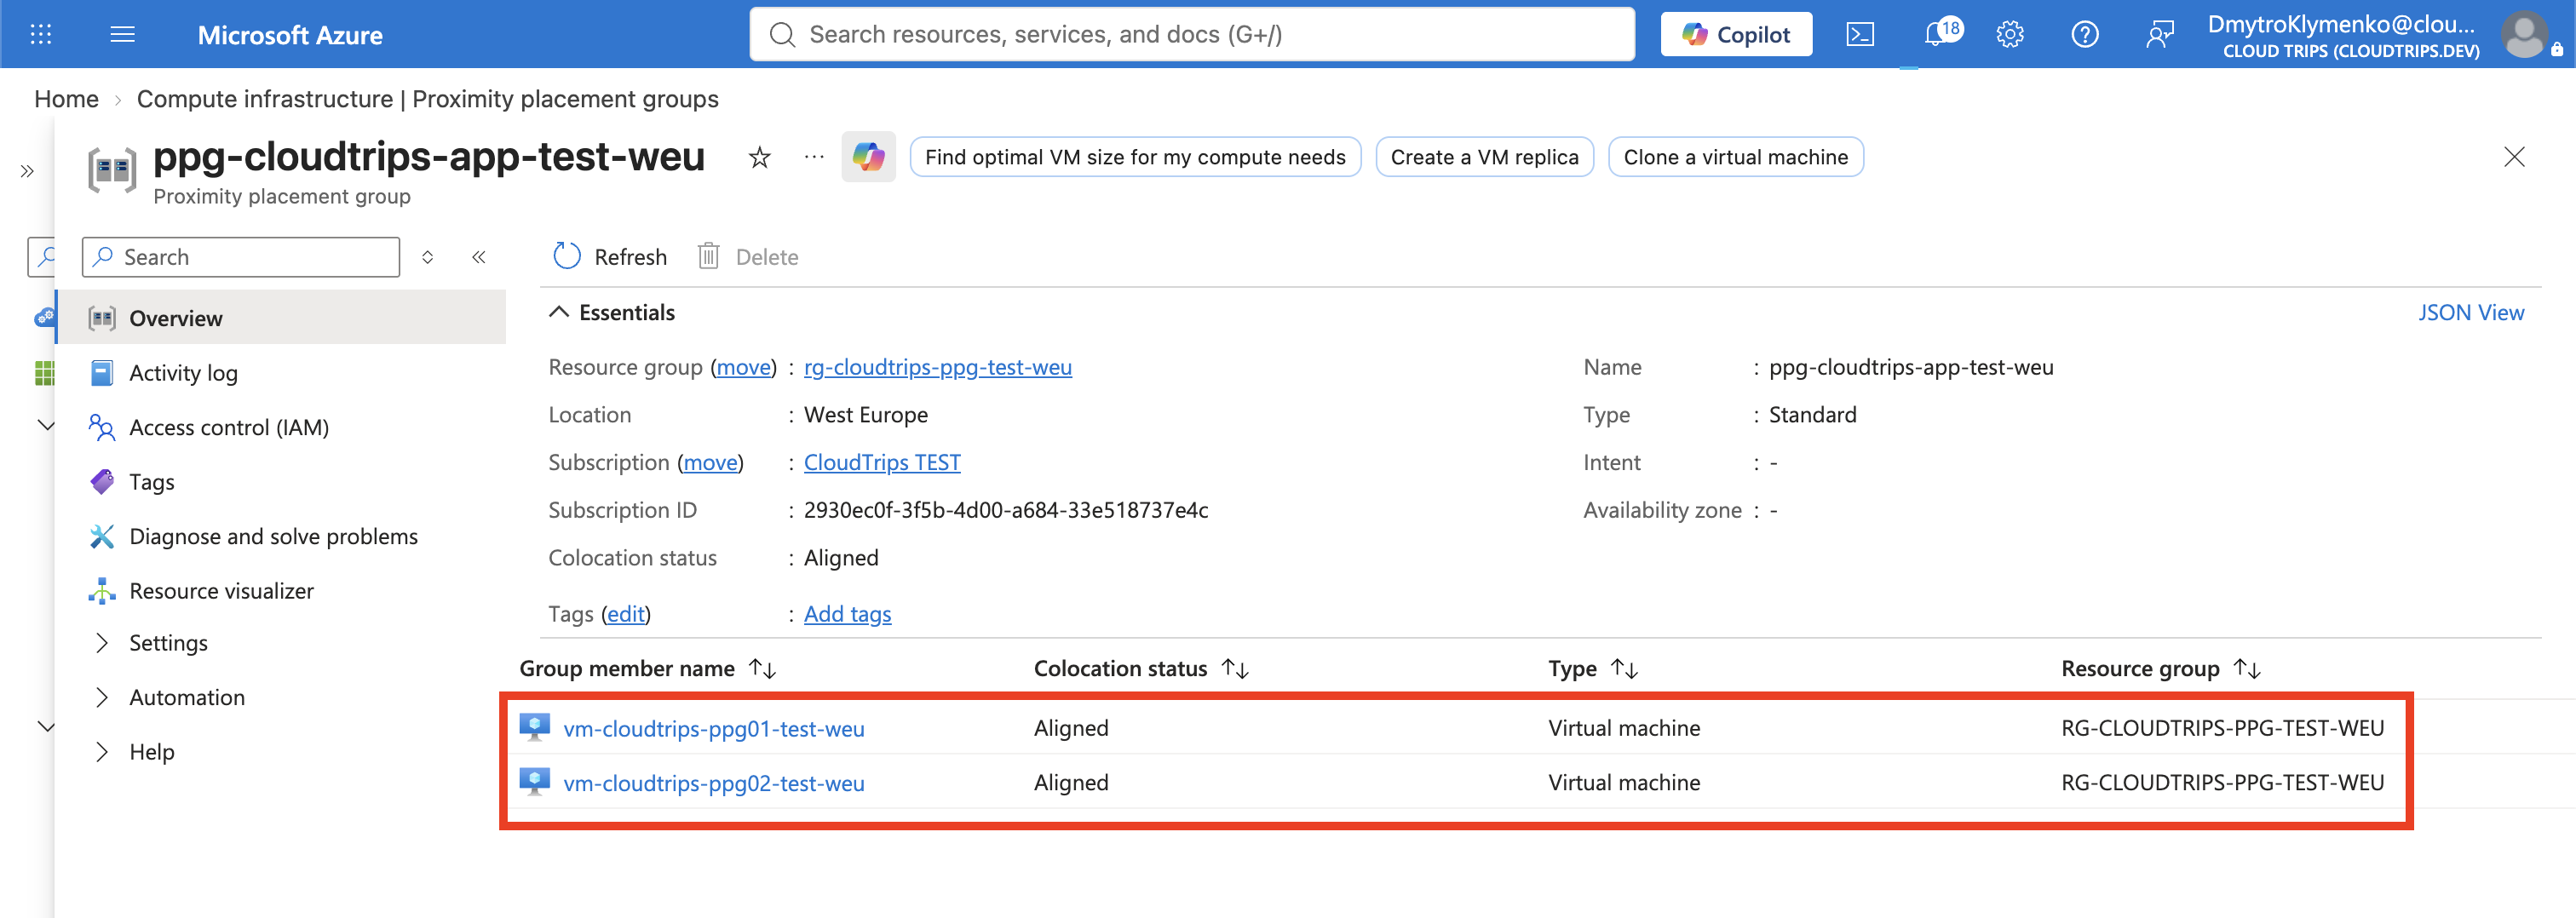Go to Home breadcrumb
Screen dimensions: 2576x918
66,99
